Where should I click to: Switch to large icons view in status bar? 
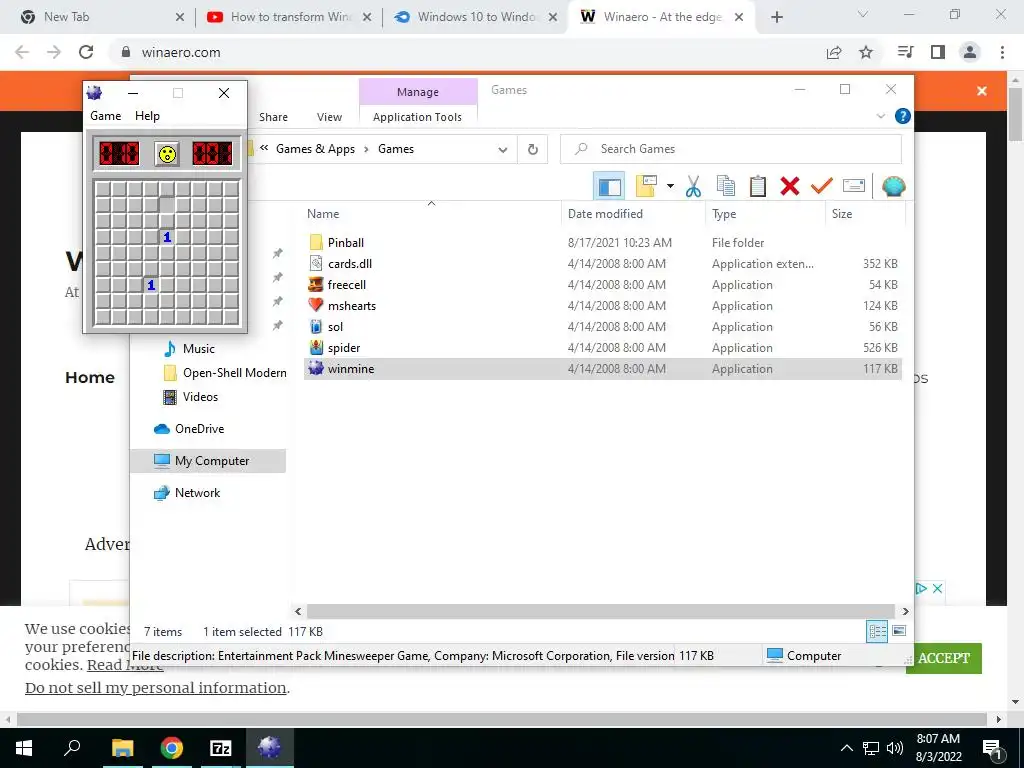pos(899,632)
